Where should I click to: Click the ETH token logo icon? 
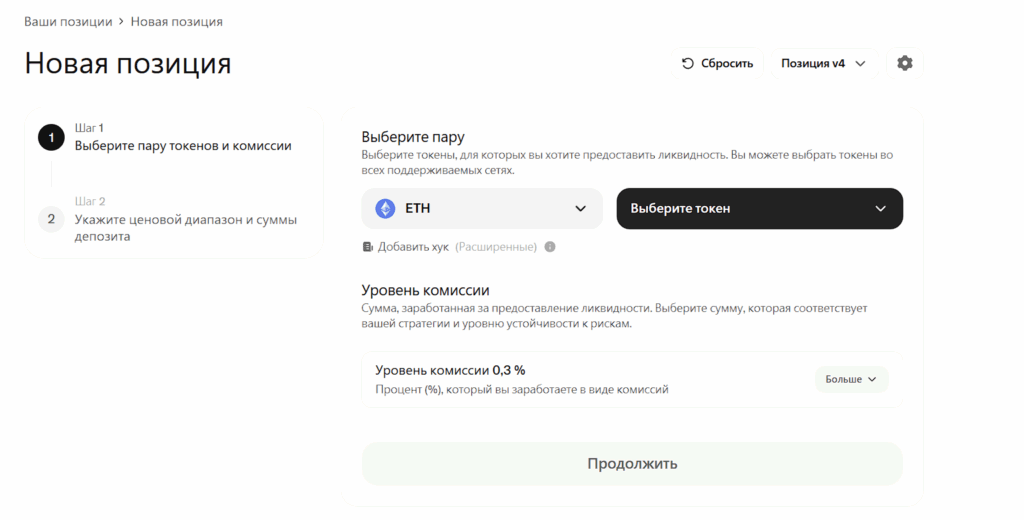(x=385, y=209)
